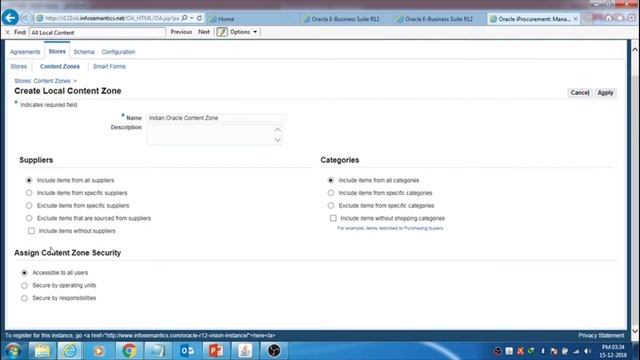Click the Cancel button
This screenshot has height=360, width=640.
[580, 93]
